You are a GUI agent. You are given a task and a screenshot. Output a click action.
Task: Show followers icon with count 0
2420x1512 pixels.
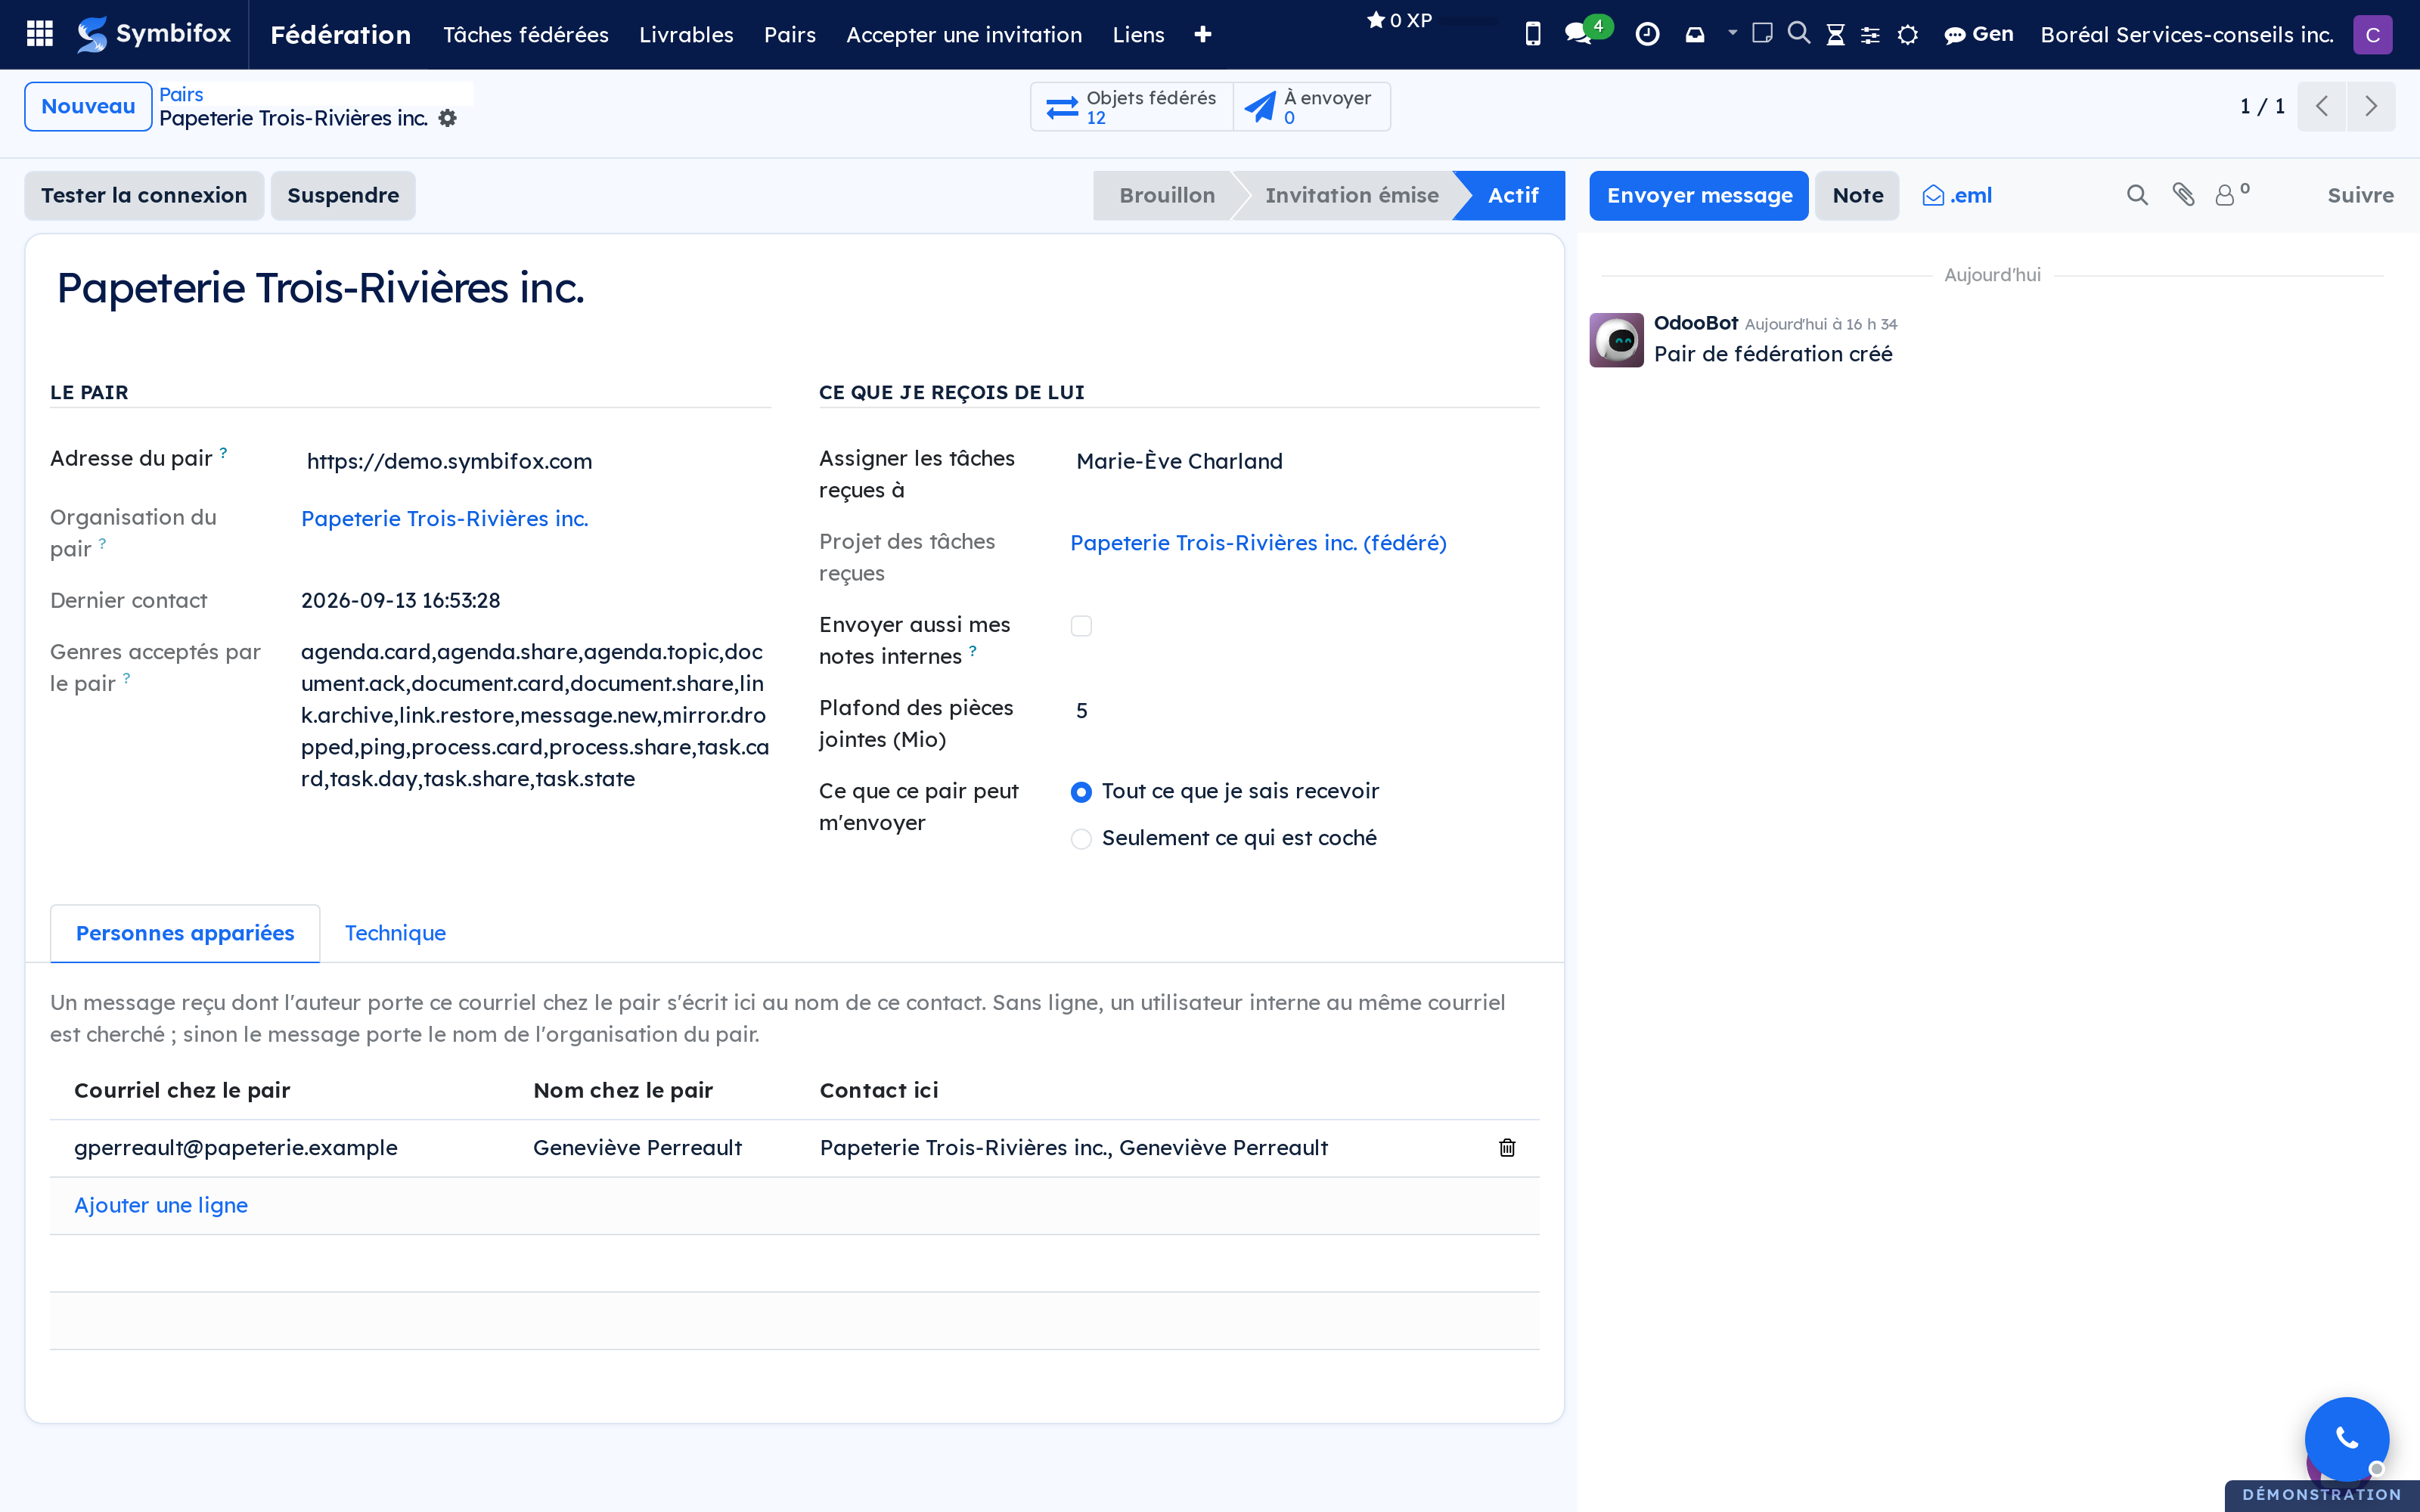coord(2231,194)
